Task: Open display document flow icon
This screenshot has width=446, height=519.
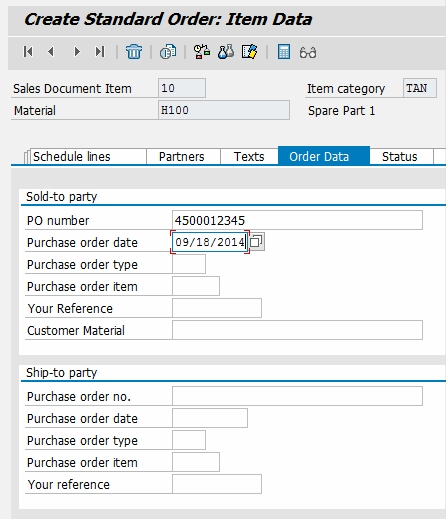Action: click(168, 52)
